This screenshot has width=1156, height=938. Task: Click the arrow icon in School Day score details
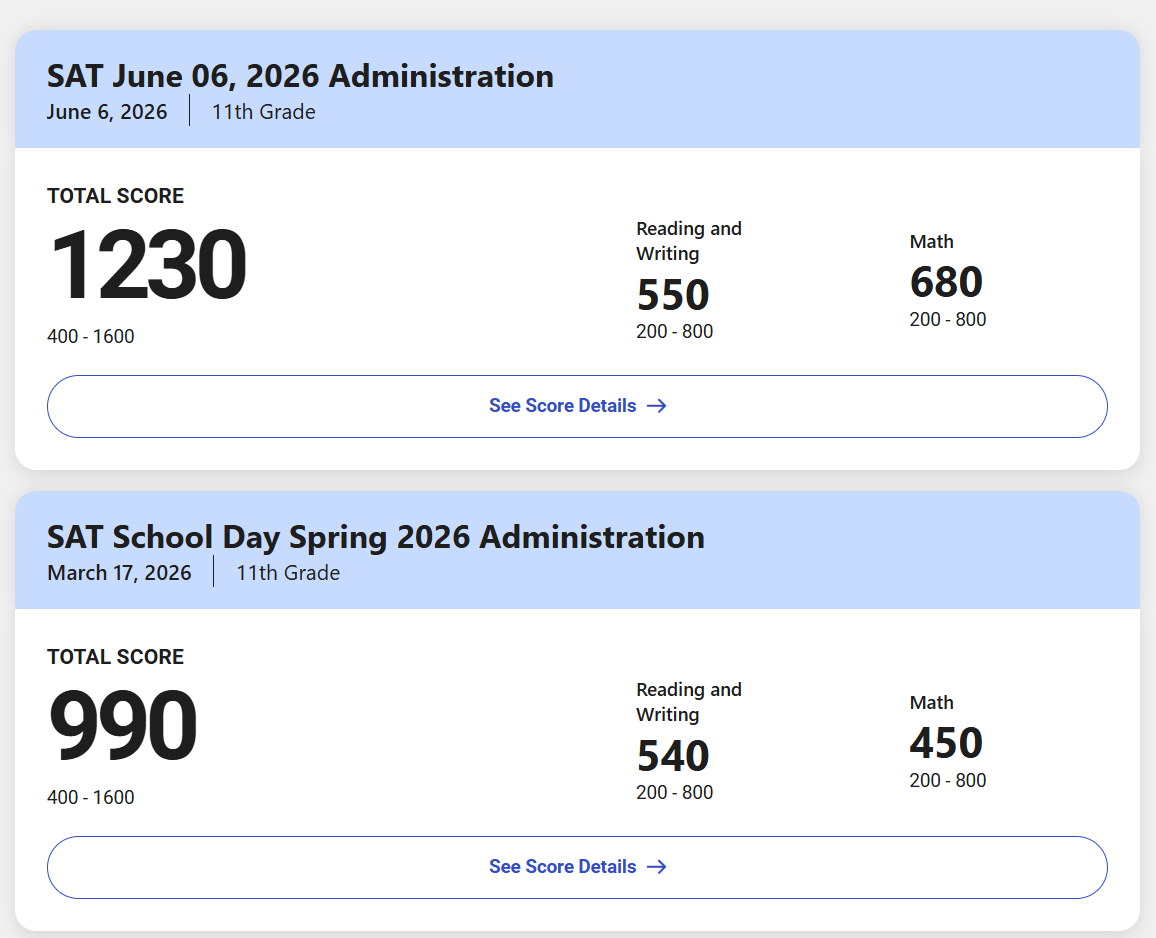coord(656,867)
